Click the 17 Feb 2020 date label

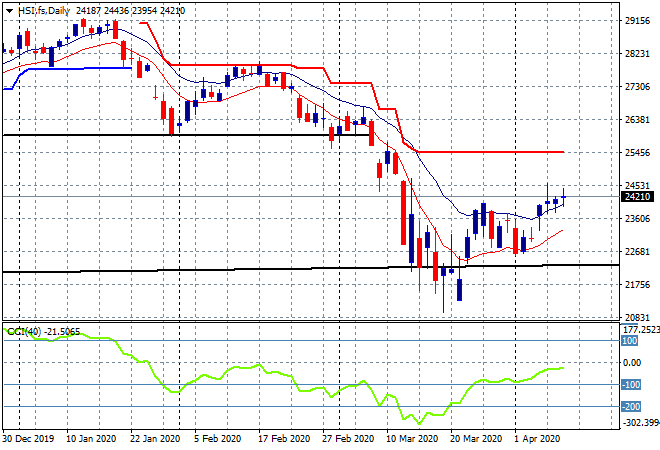pos(284,439)
